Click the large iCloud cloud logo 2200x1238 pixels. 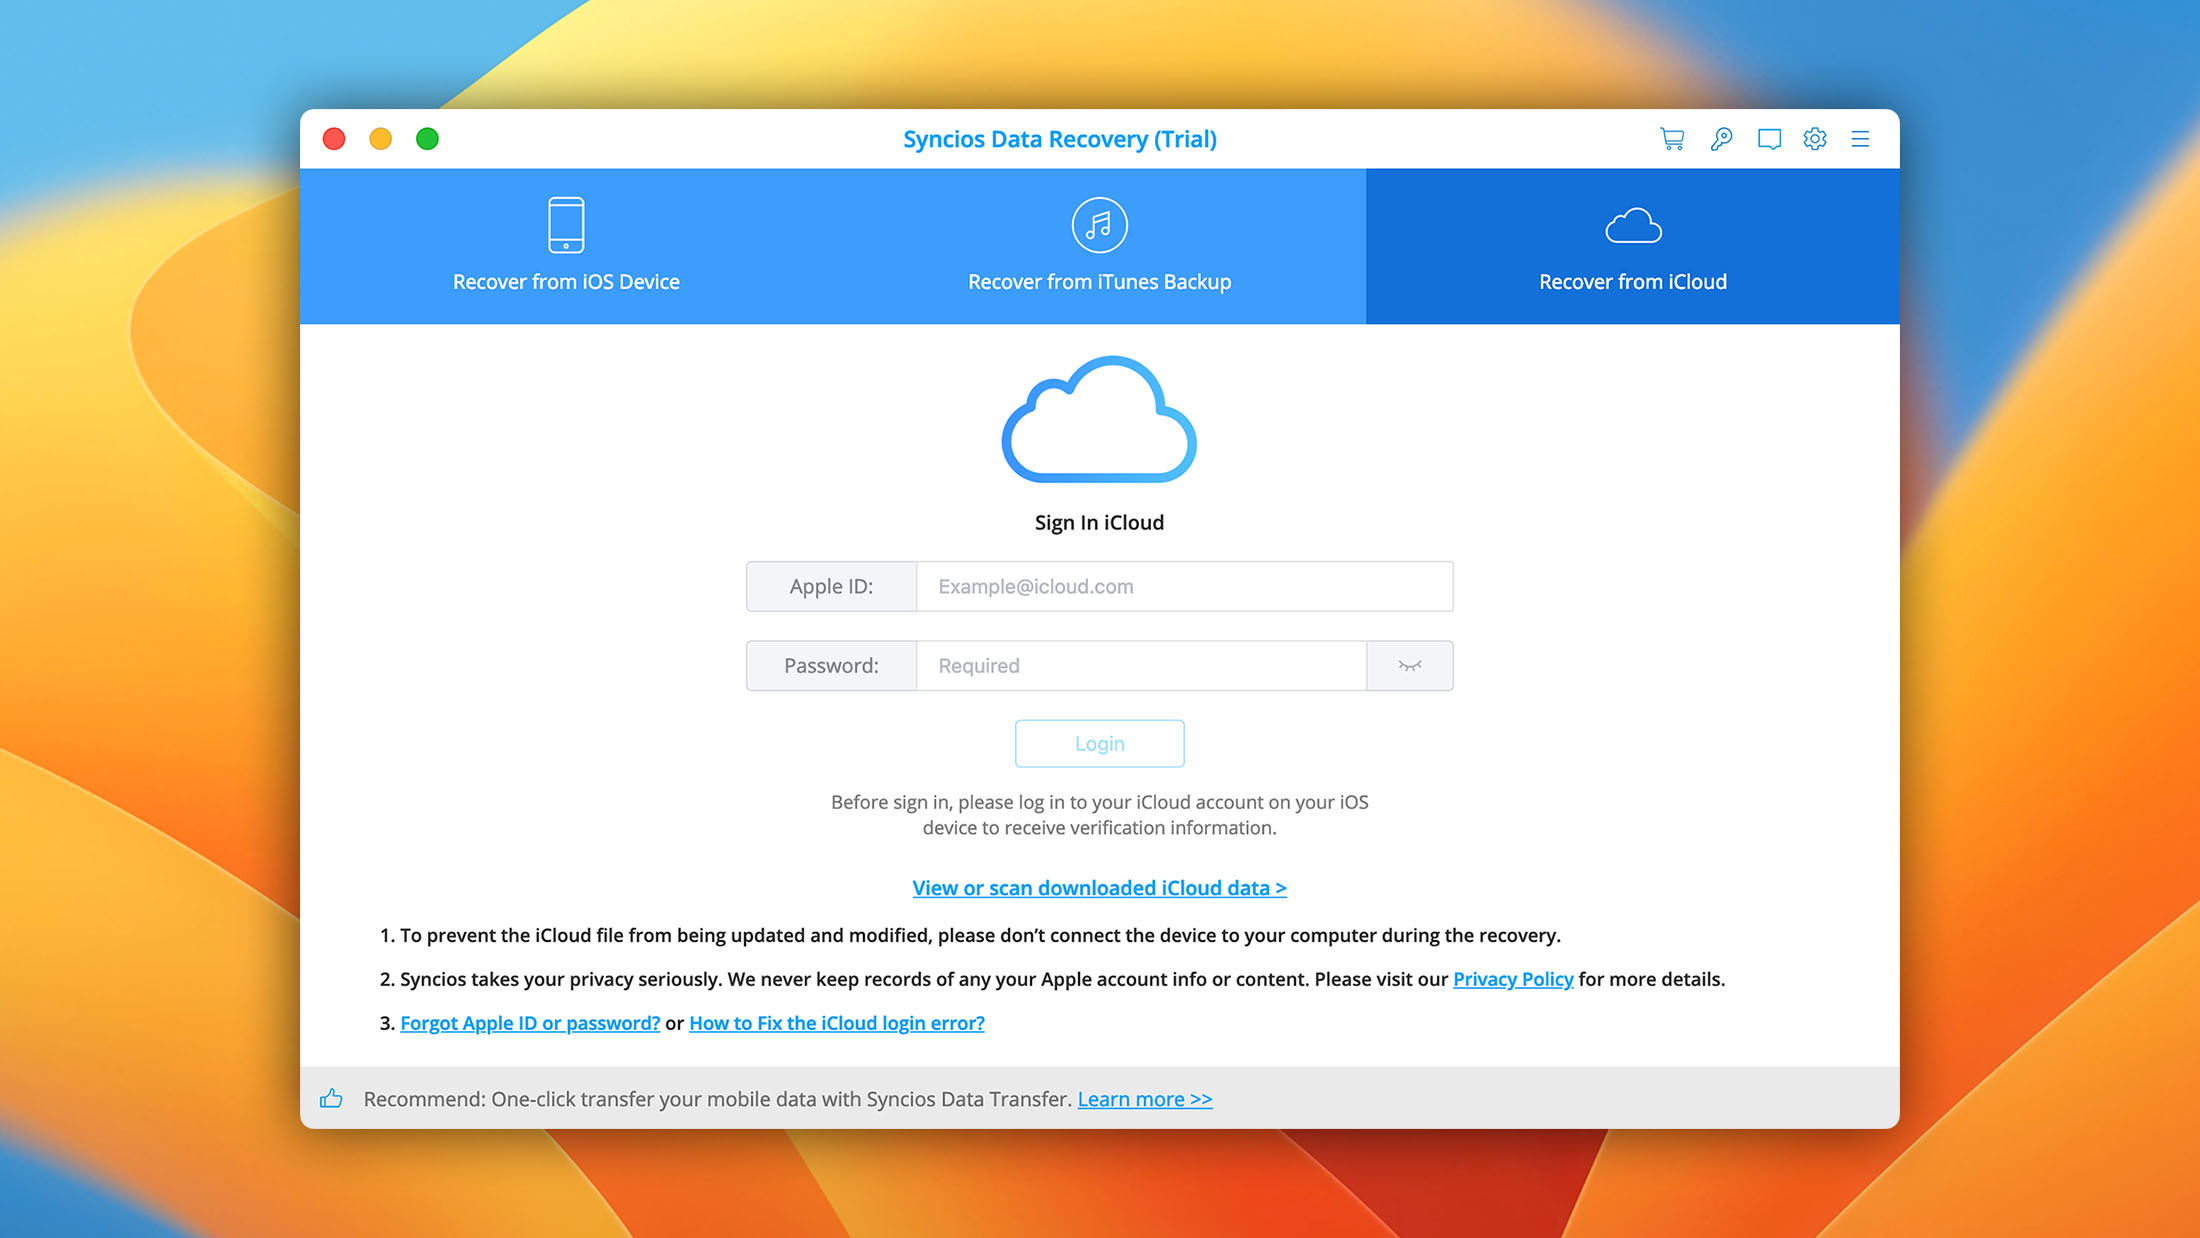(x=1099, y=419)
